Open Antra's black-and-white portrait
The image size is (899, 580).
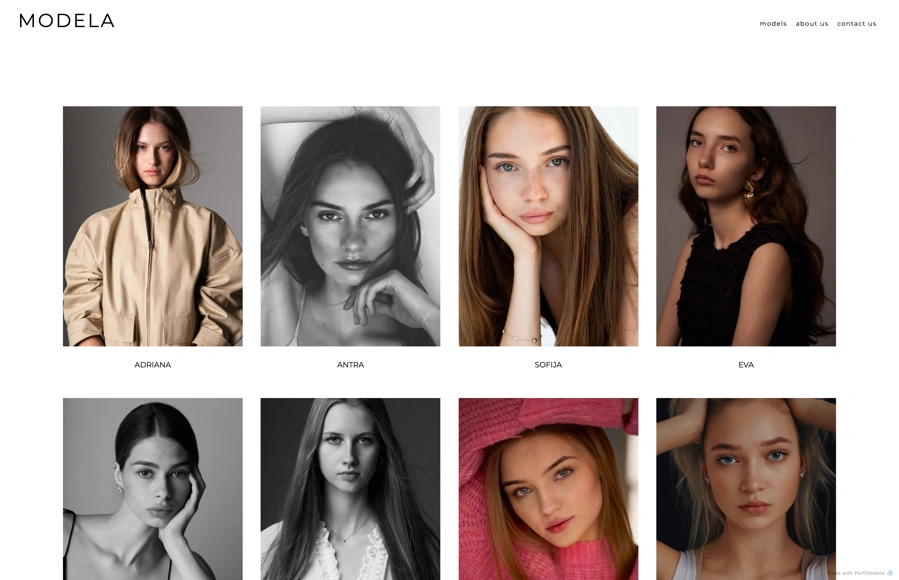click(x=350, y=226)
